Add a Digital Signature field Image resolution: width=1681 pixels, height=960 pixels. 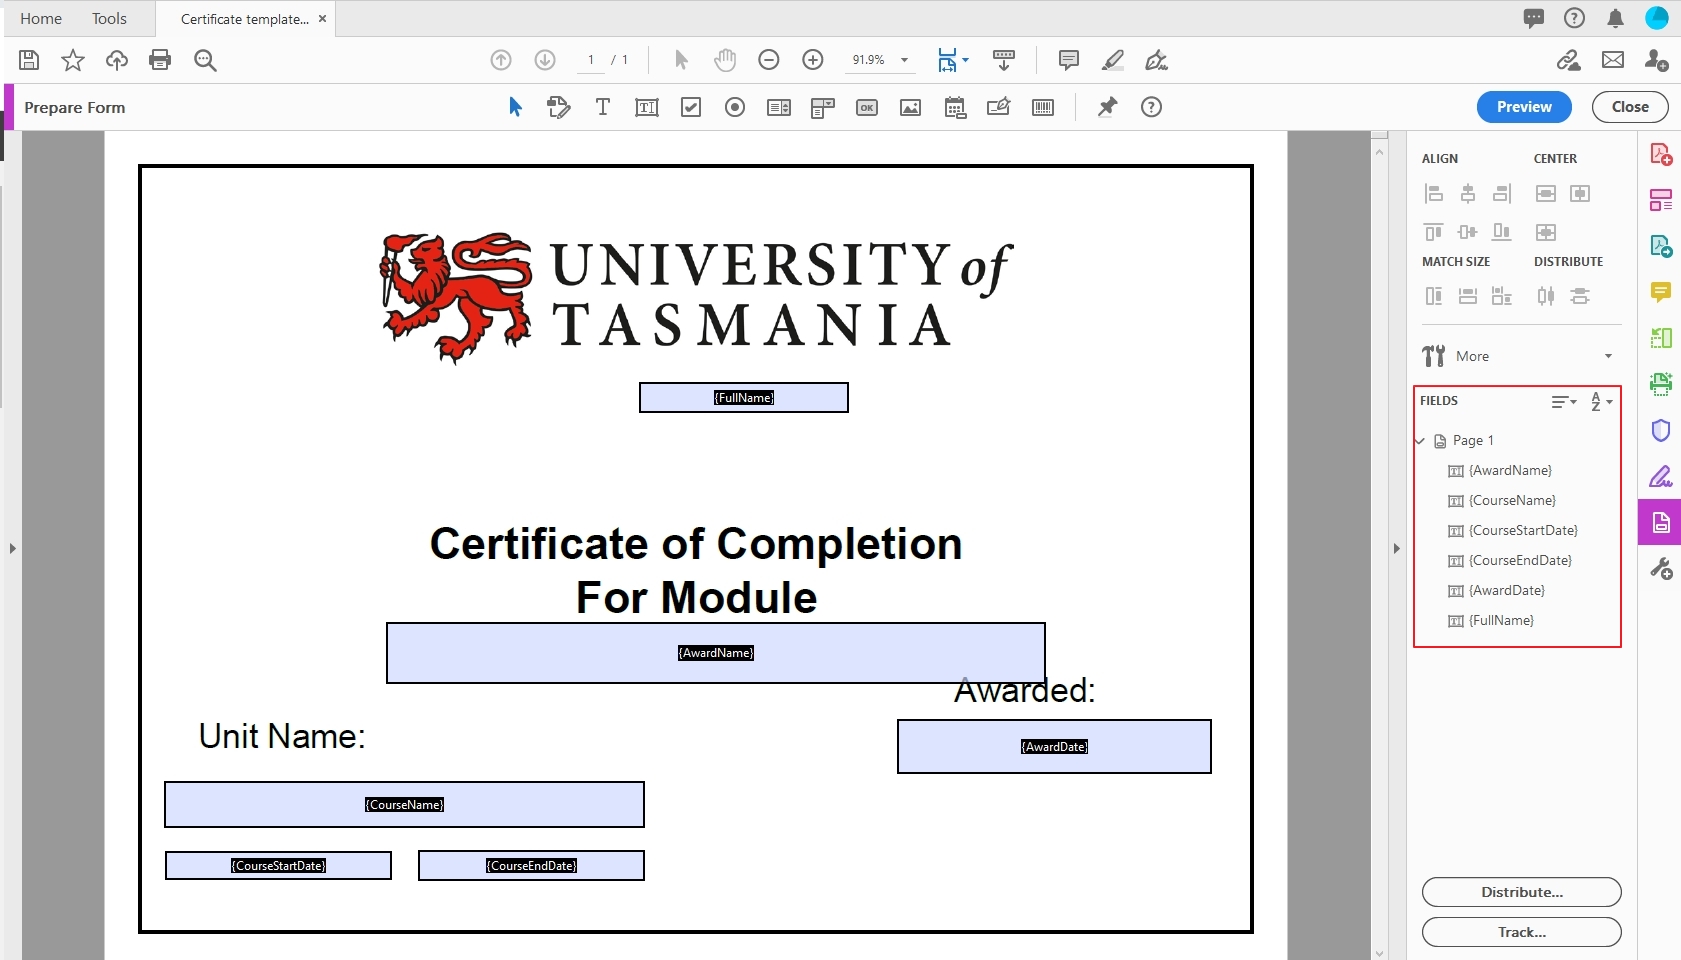click(x=999, y=107)
